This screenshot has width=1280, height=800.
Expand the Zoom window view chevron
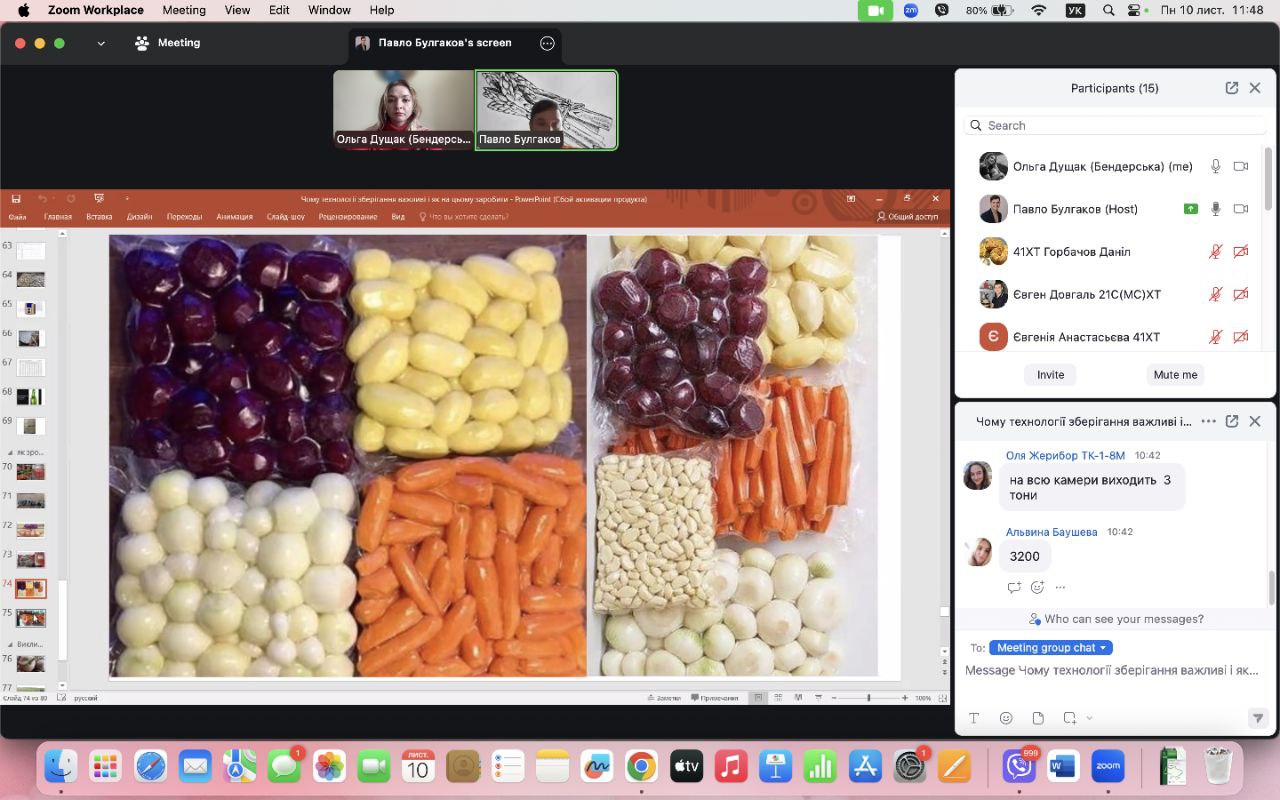(101, 43)
